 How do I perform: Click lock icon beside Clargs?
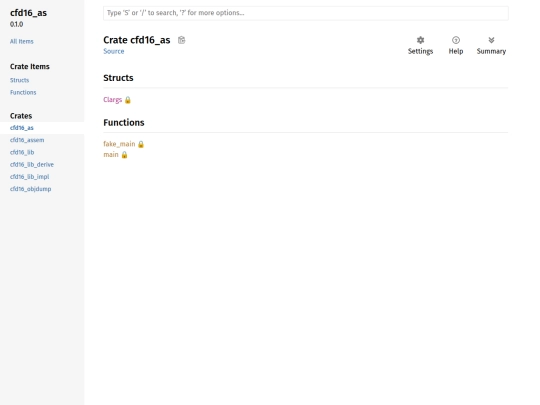128,100
